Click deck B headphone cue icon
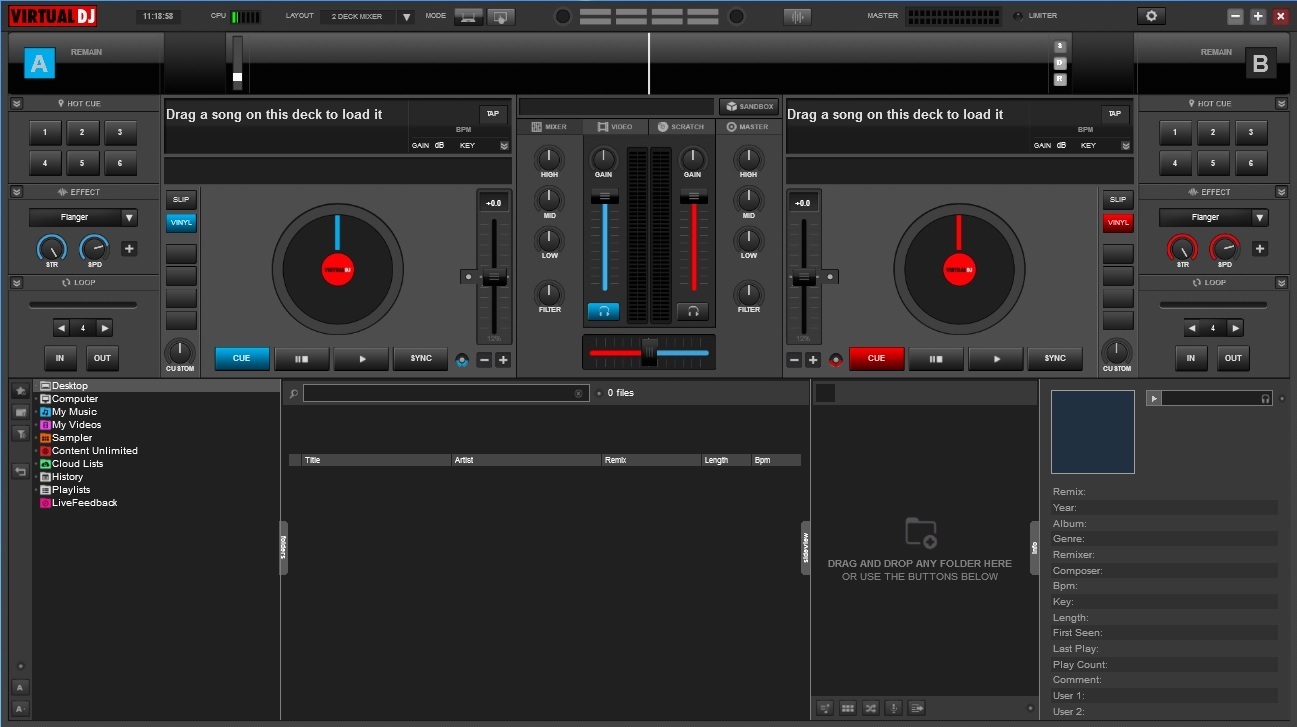Screen dimensions: 1297x727 point(692,311)
